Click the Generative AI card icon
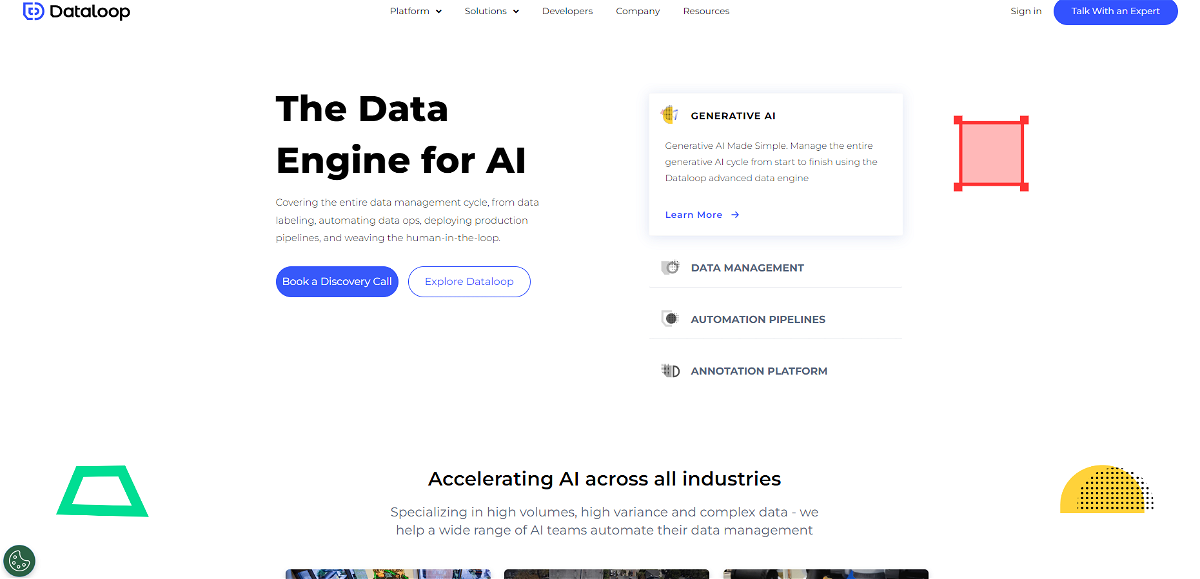Image resolution: width=1200 pixels, height=579 pixels. [670, 116]
